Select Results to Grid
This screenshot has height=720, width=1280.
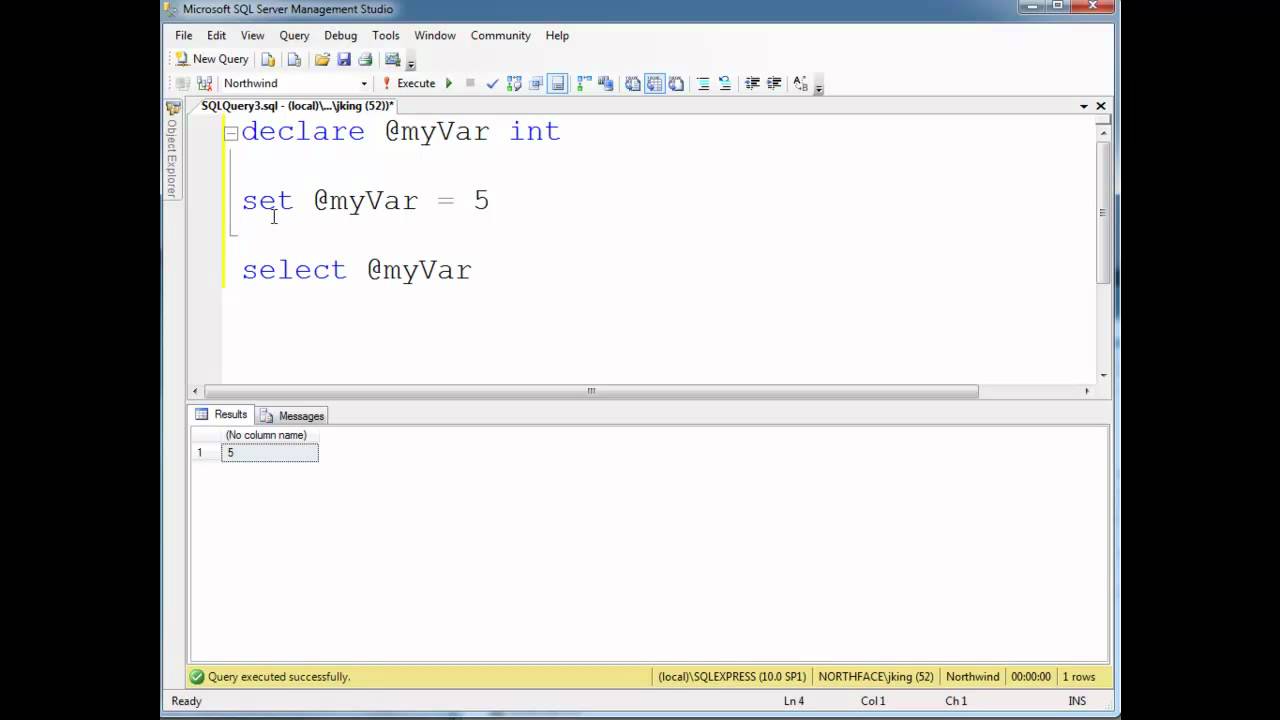point(655,83)
